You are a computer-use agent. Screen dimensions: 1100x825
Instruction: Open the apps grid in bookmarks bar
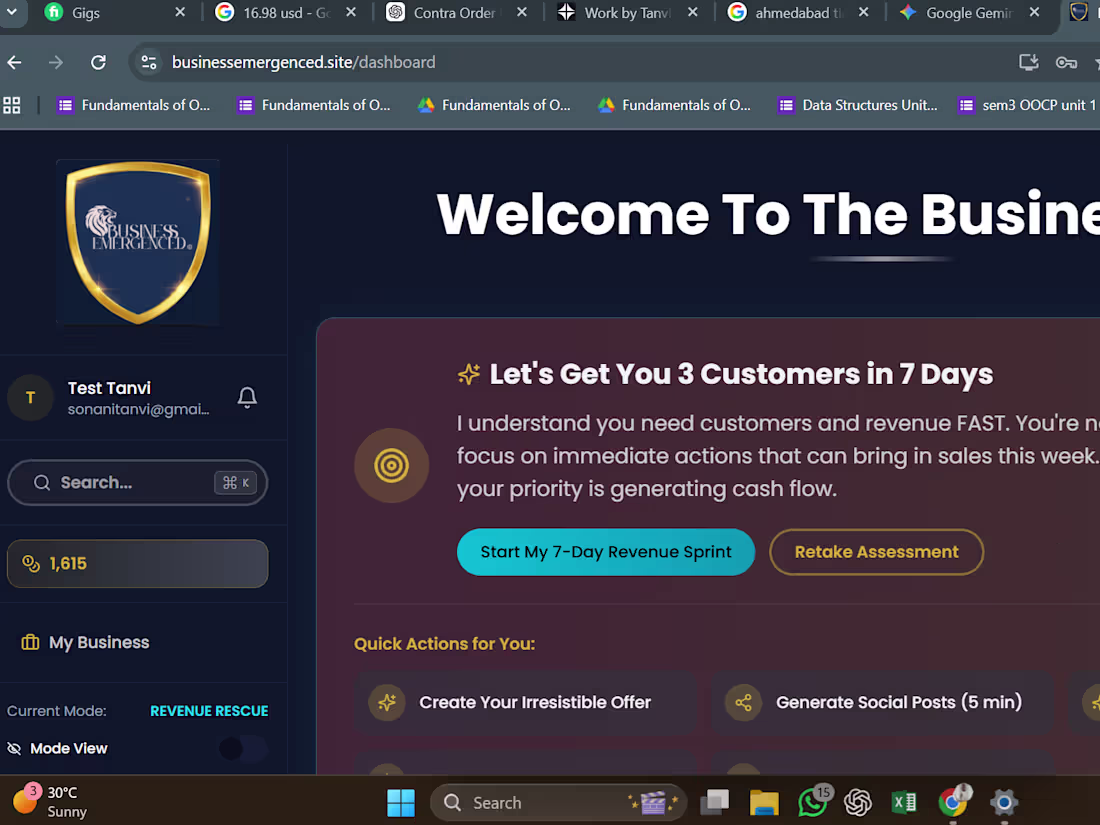point(12,105)
